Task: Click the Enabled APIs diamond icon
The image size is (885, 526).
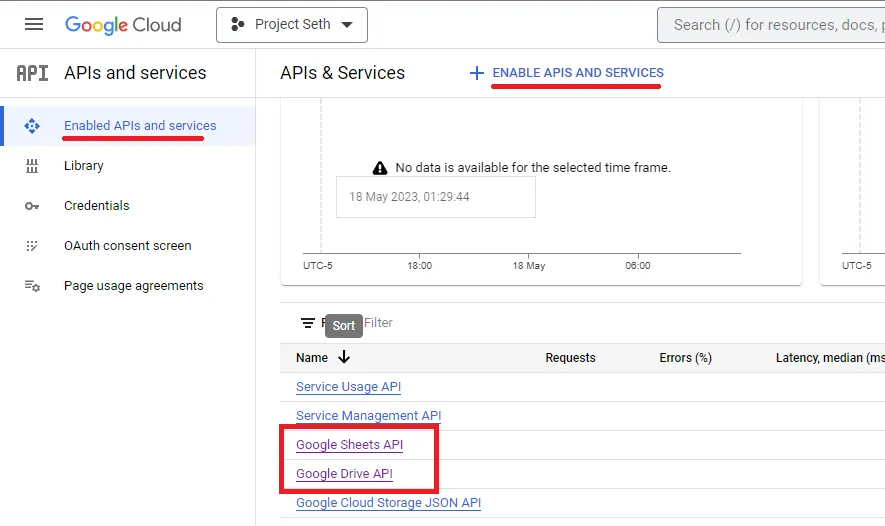Action: (32, 126)
